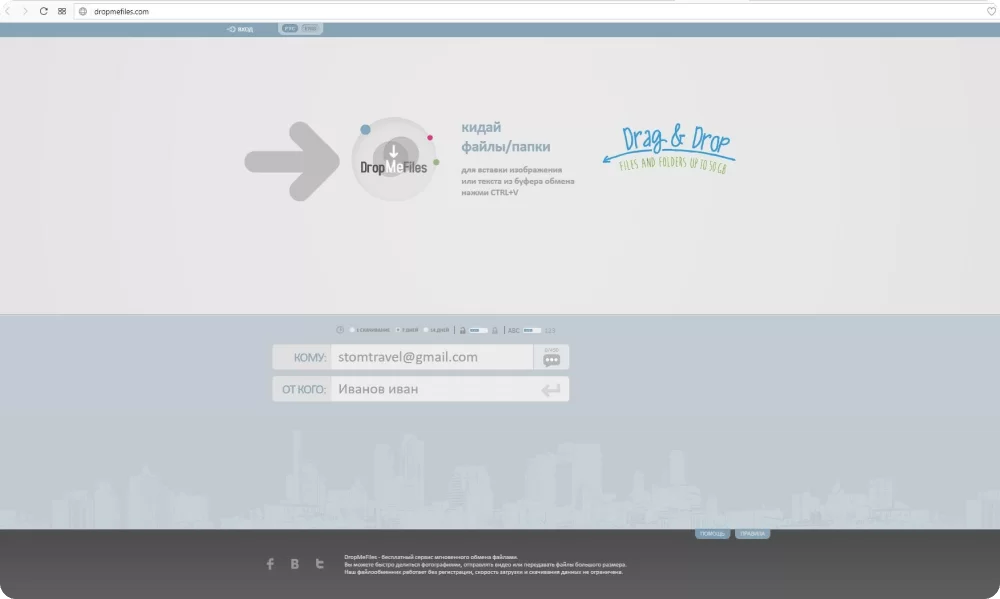Click the DropMeFiles upload circle
This screenshot has width=1000, height=599.
[394, 159]
